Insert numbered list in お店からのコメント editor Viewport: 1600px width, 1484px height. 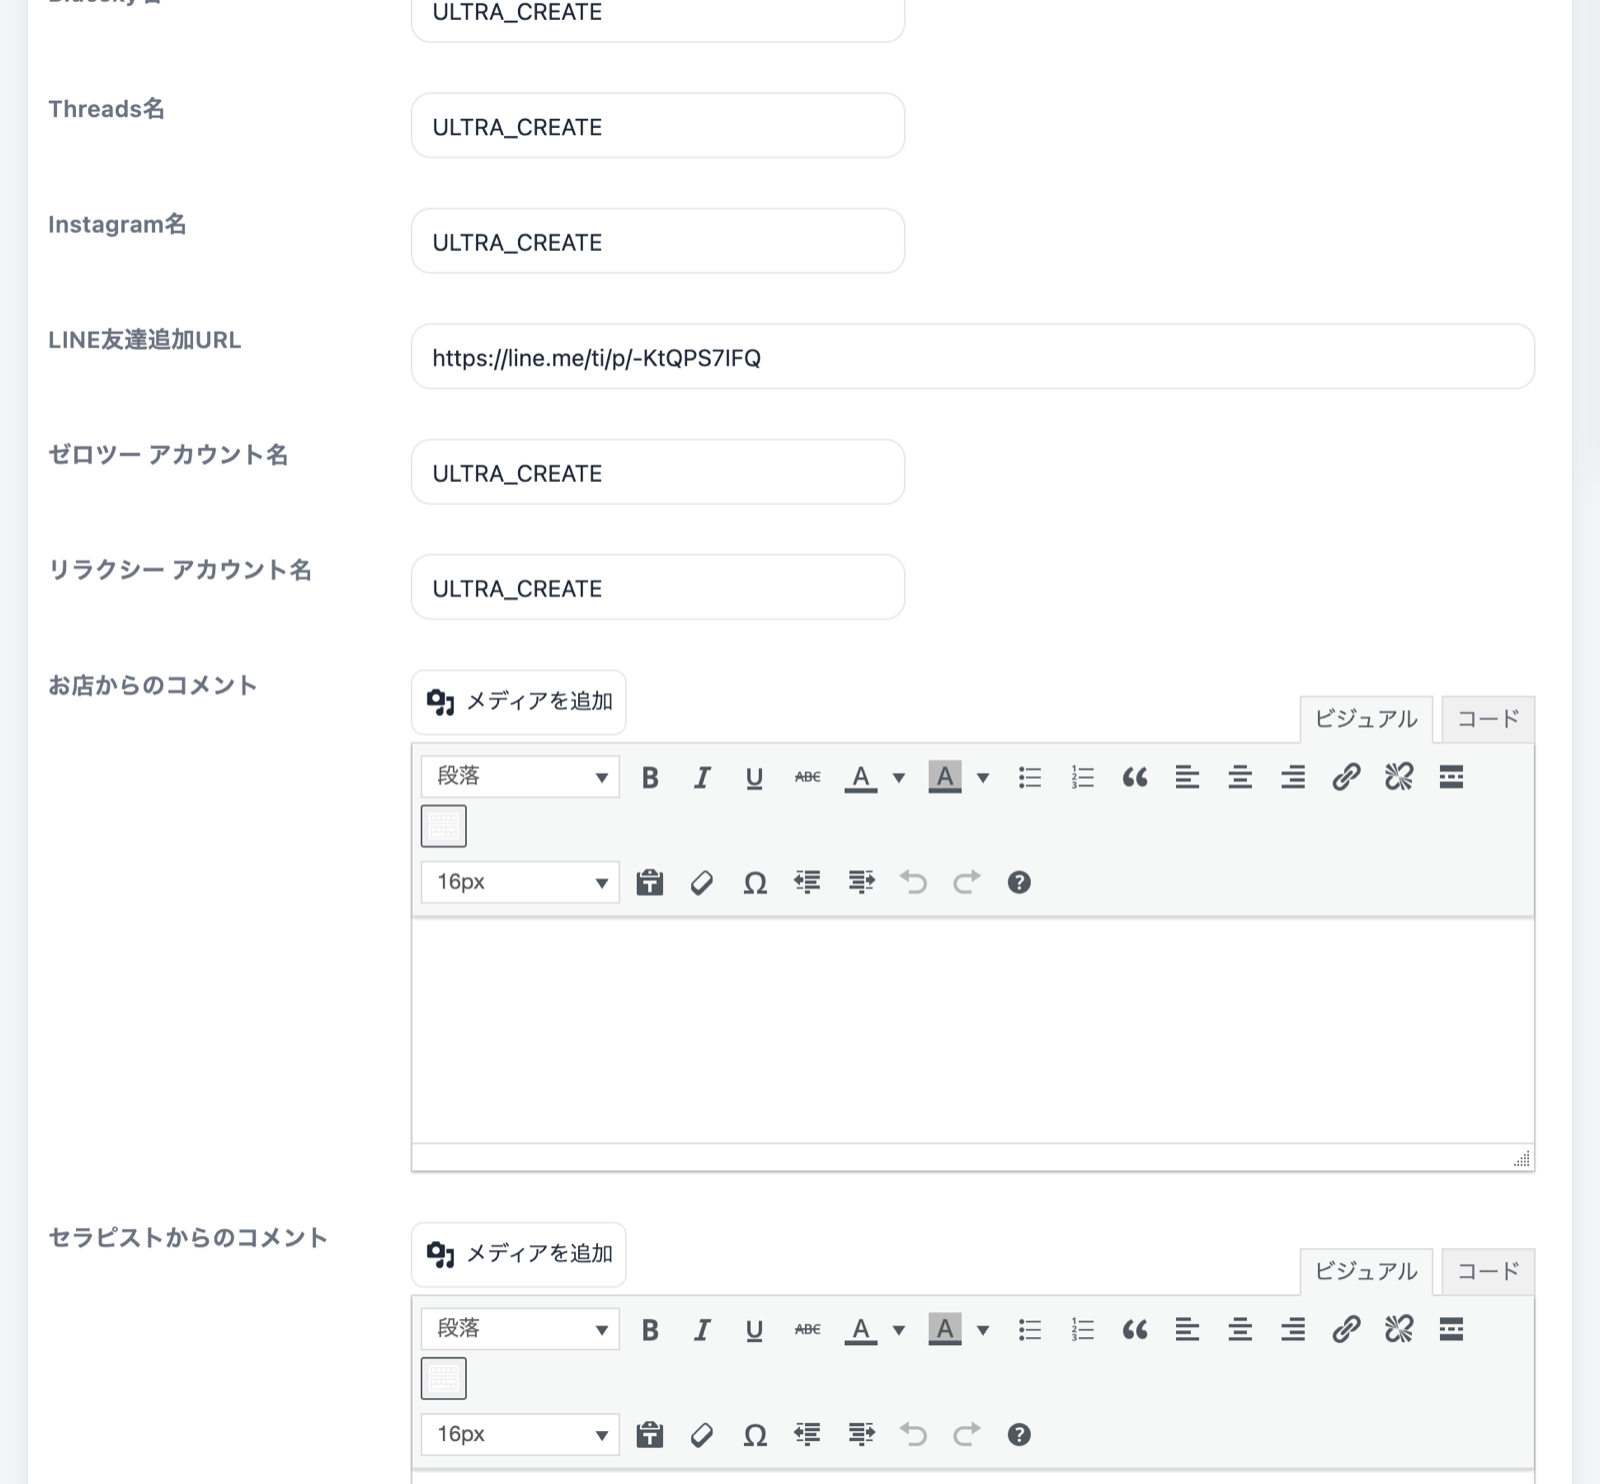tap(1083, 777)
